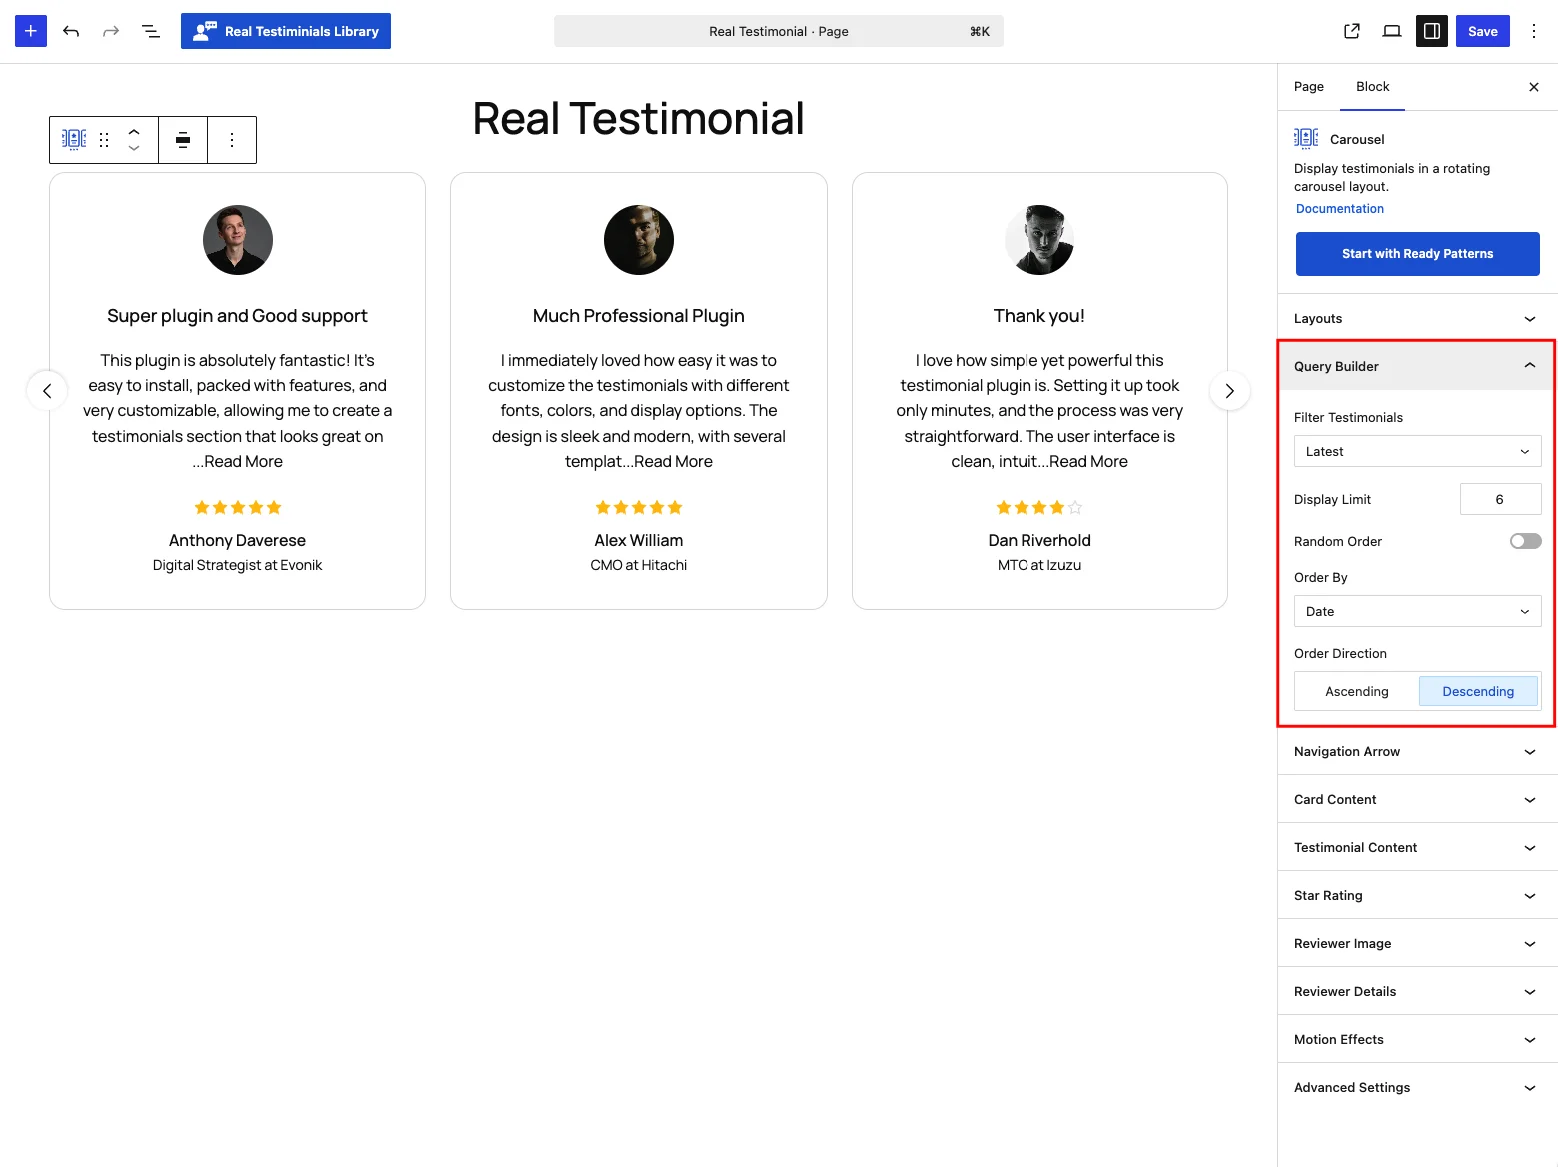Select Dan Riverhold's avatar photo
1558x1167 pixels.
pyautogui.click(x=1040, y=240)
